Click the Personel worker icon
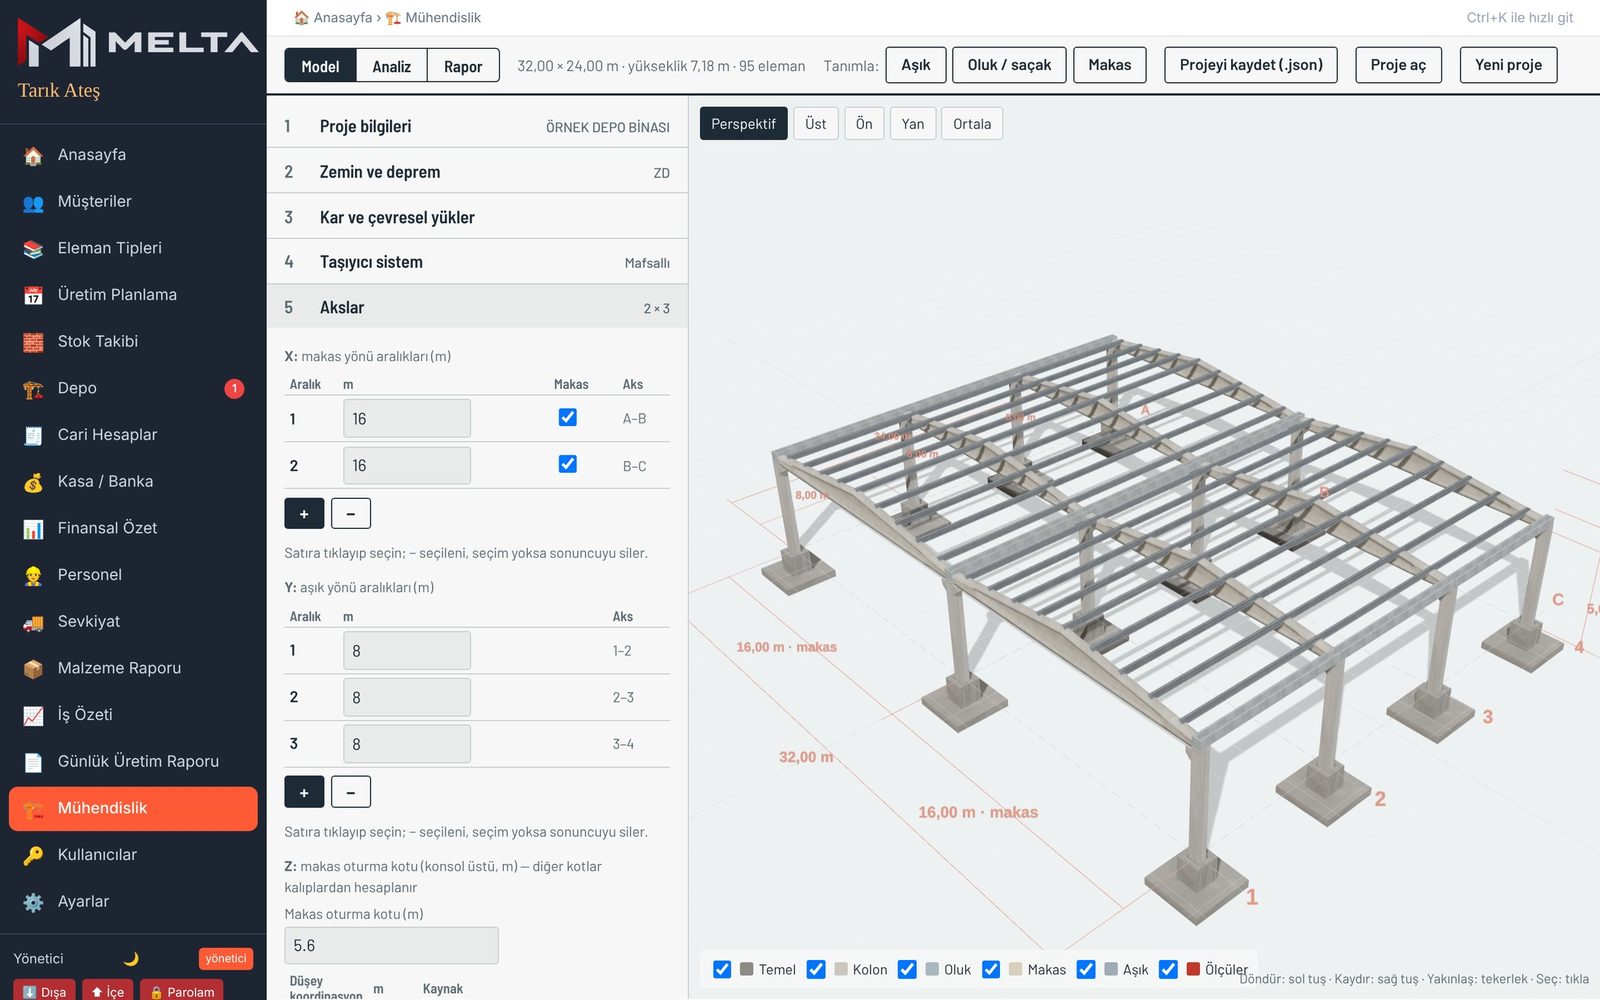1600x1000 pixels. pos(33,575)
